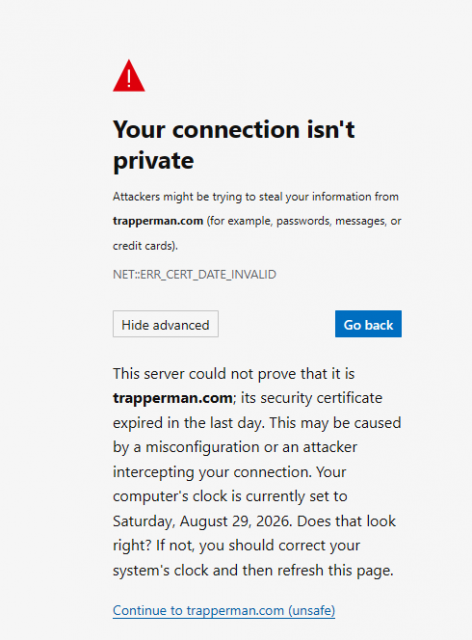
Task: Click the red warning triangle icon
Action: pyautogui.click(x=129, y=76)
